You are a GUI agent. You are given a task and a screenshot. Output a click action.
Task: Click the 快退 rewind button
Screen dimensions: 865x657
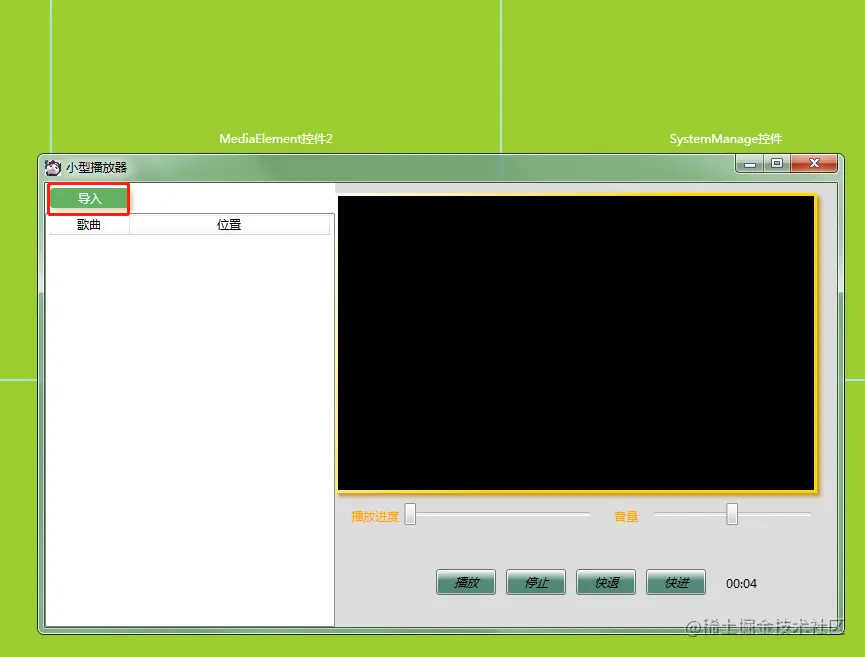coord(606,582)
